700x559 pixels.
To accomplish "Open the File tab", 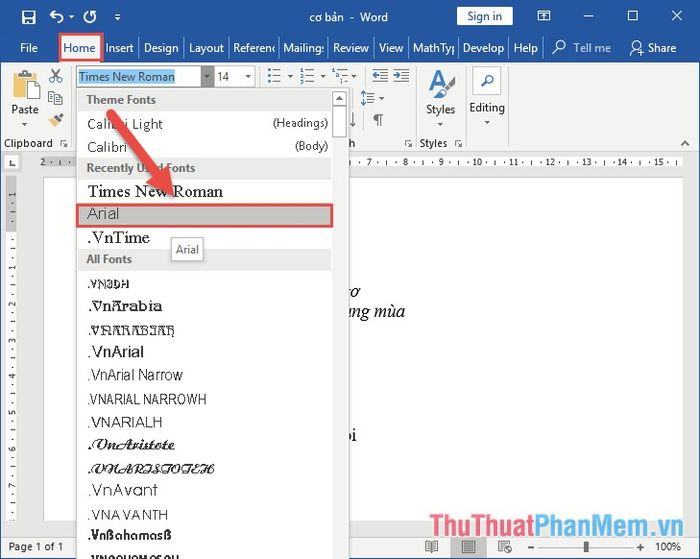I will 29,48.
